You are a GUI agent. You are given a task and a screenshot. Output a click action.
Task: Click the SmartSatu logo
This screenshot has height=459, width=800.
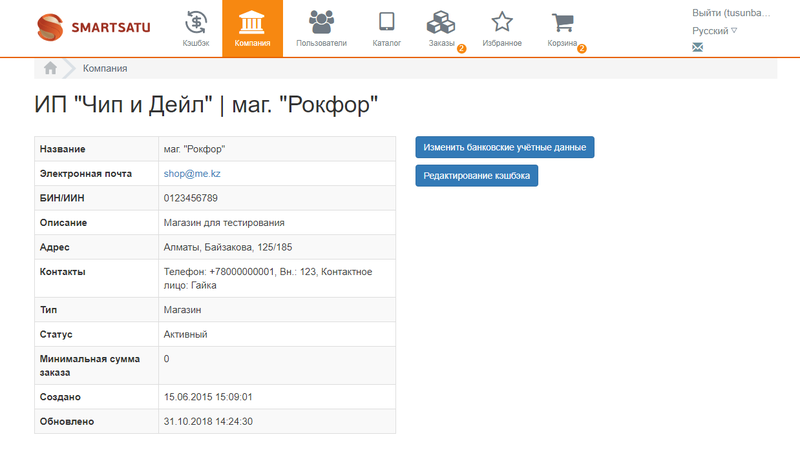[x=94, y=28]
